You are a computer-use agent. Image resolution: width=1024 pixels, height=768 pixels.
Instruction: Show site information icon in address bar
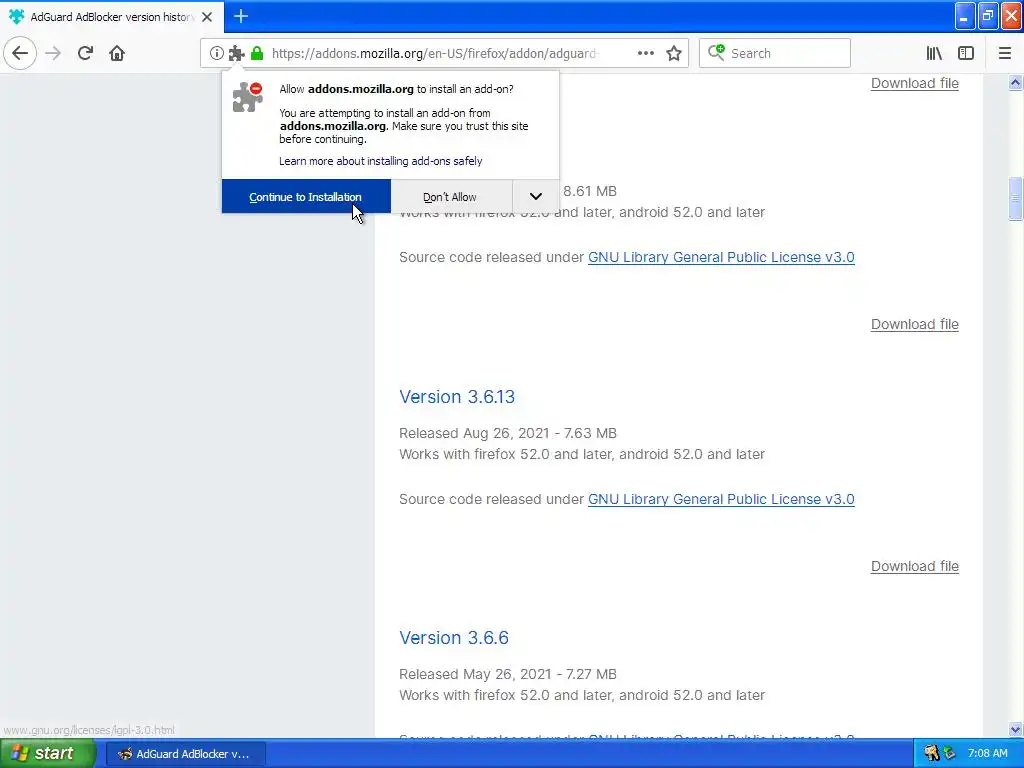(x=216, y=54)
